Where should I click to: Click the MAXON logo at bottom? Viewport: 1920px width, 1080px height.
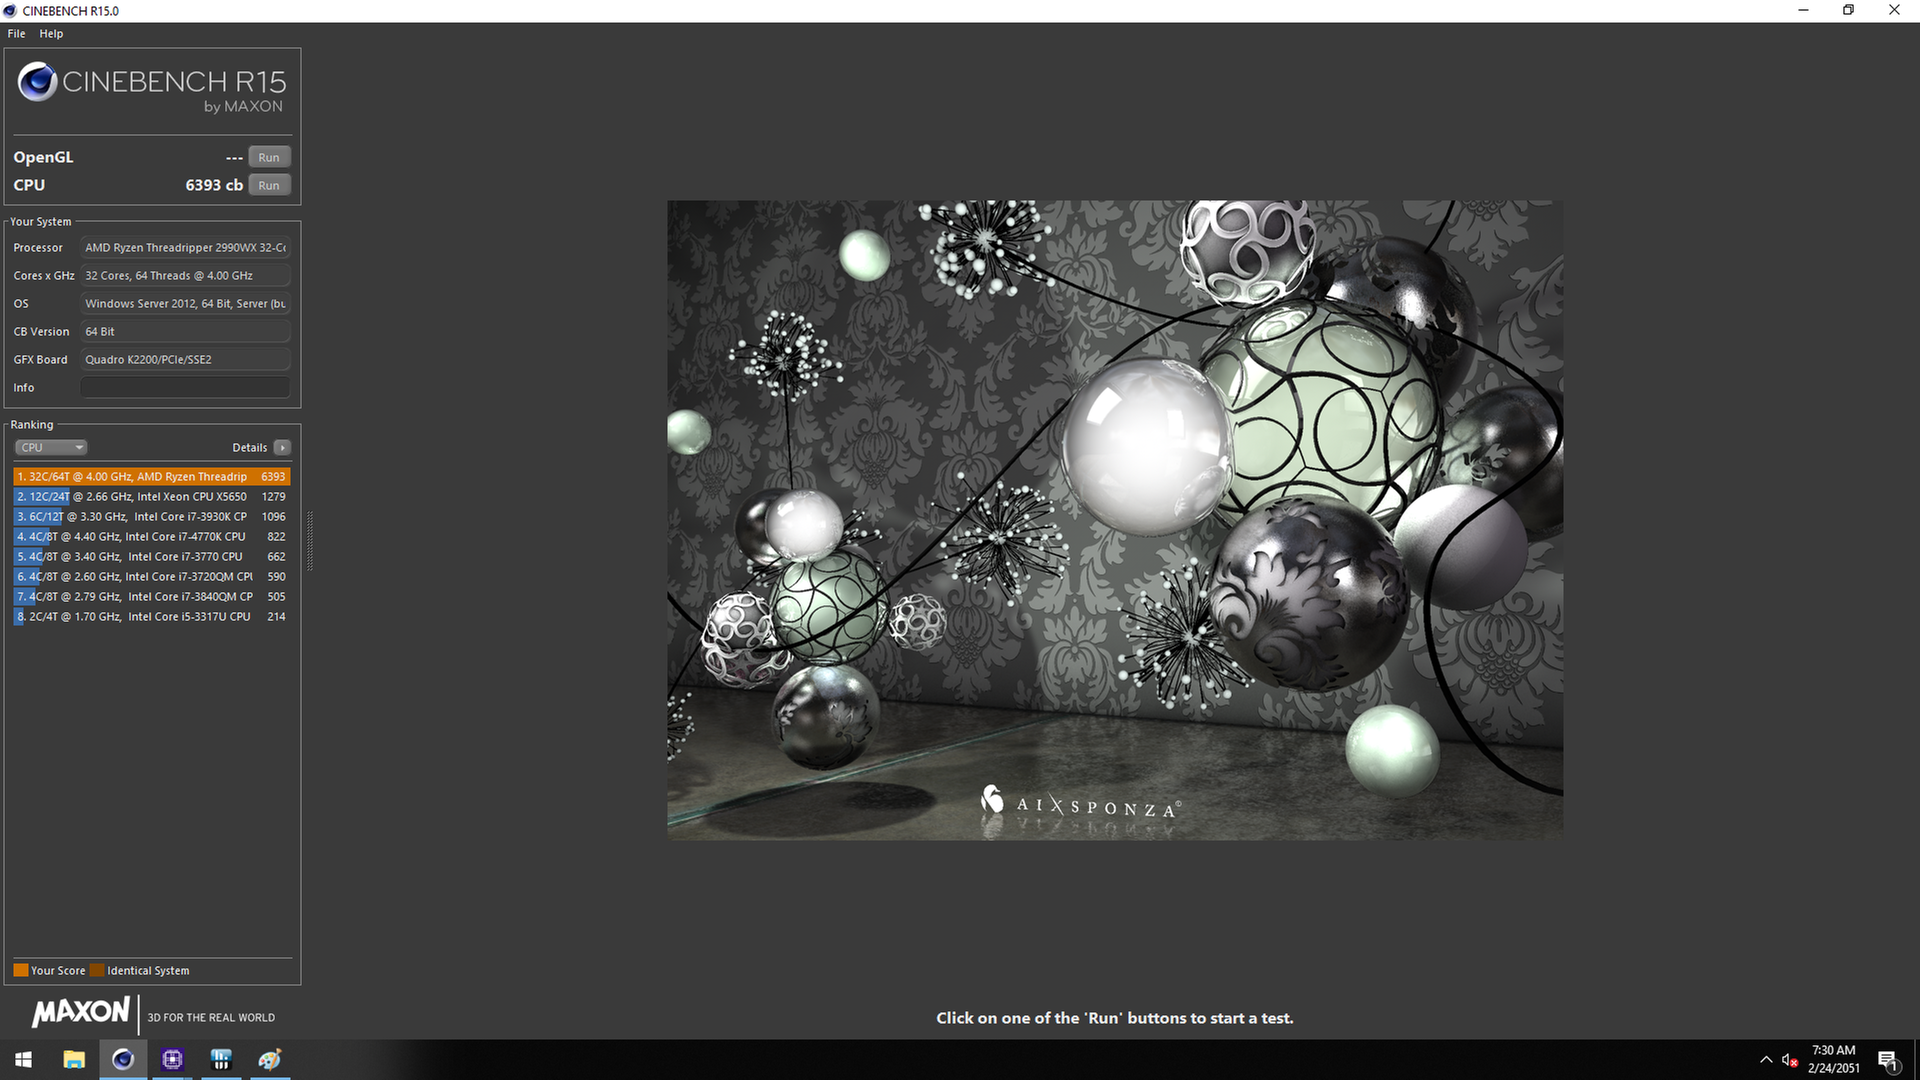(81, 1012)
